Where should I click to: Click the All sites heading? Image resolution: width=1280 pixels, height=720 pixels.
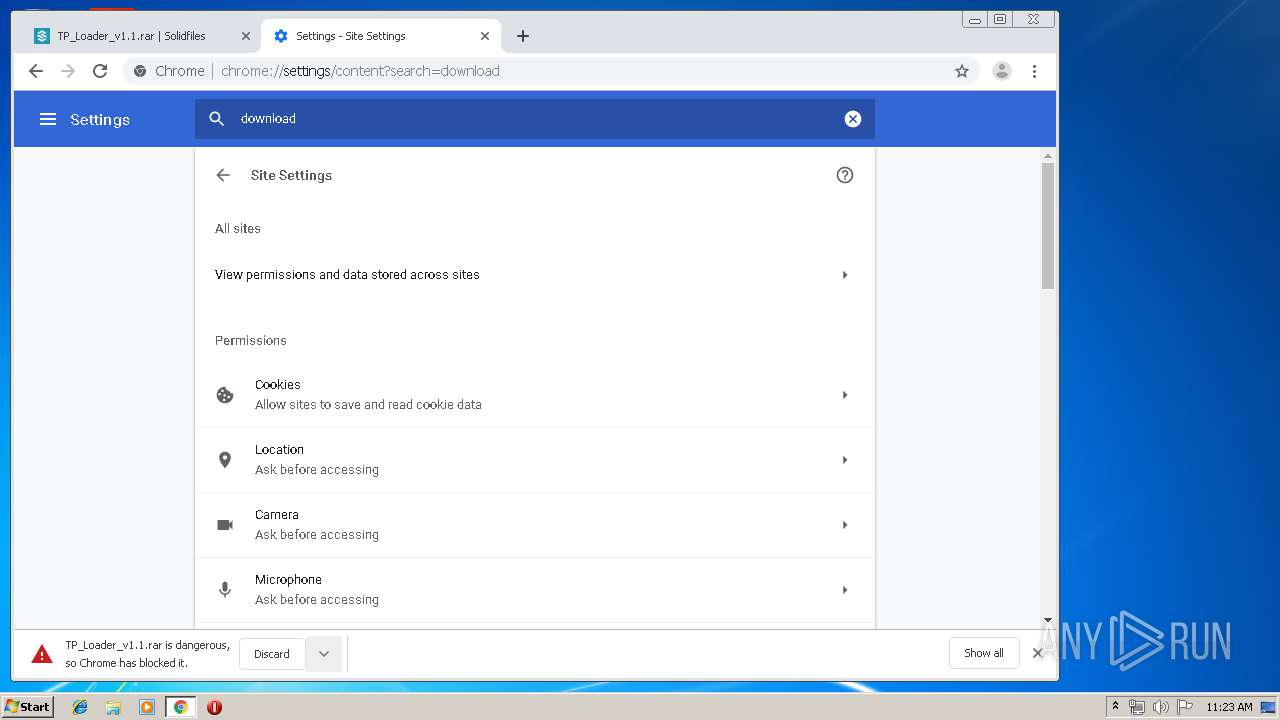(x=238, y=229)
